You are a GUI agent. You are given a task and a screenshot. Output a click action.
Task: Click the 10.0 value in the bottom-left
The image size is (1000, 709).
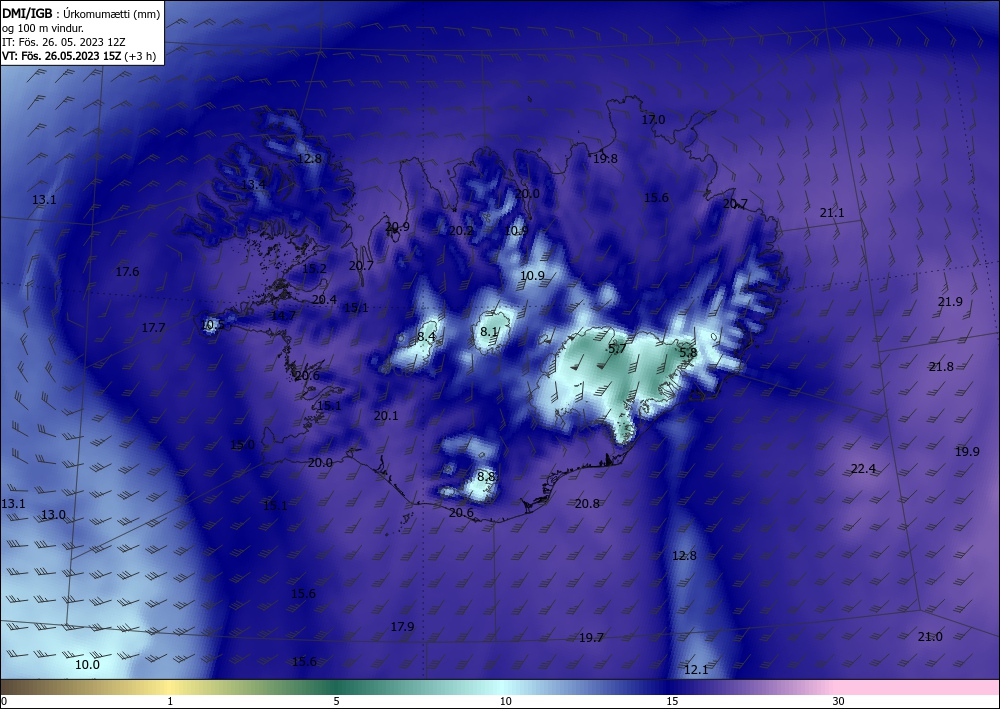click(87, 665)
